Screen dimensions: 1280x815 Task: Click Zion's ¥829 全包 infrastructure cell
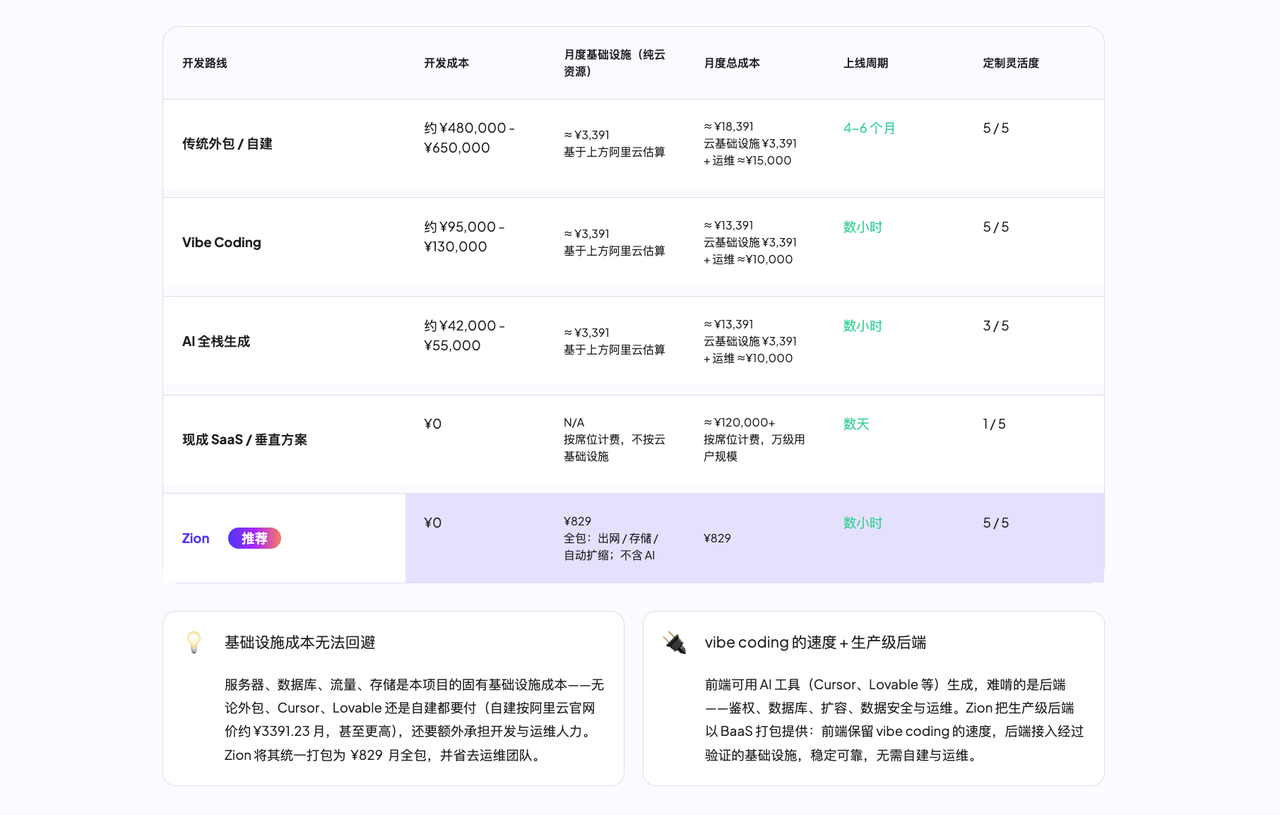pos(611,538)
